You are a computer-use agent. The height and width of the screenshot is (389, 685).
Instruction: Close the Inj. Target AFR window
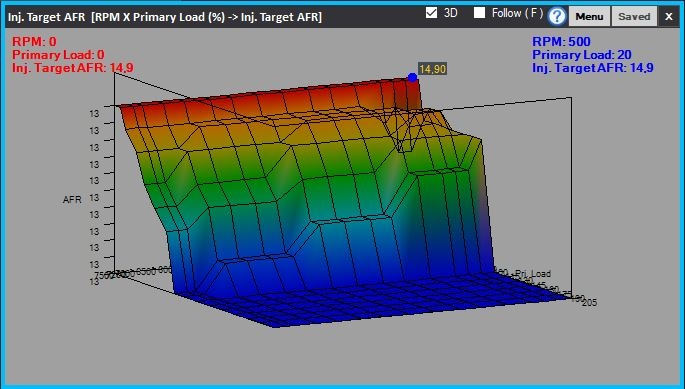(669, 17)
